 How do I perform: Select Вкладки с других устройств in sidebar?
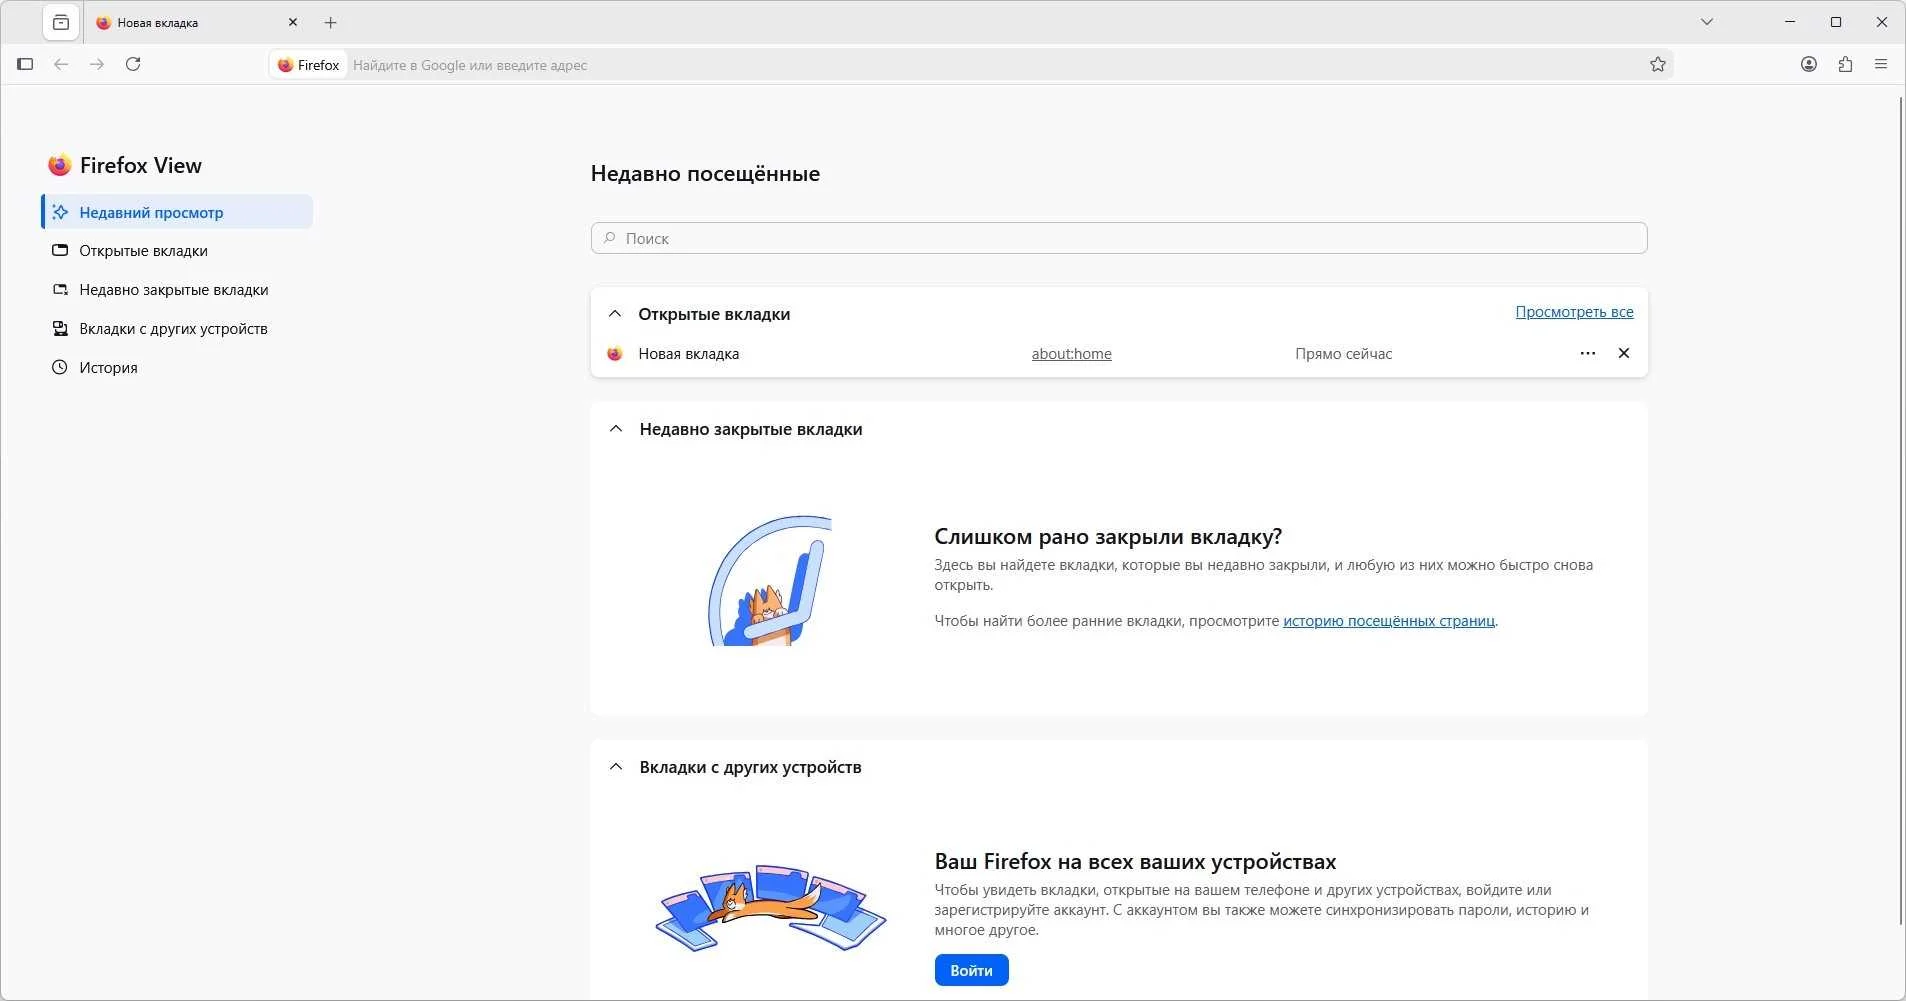177,329
